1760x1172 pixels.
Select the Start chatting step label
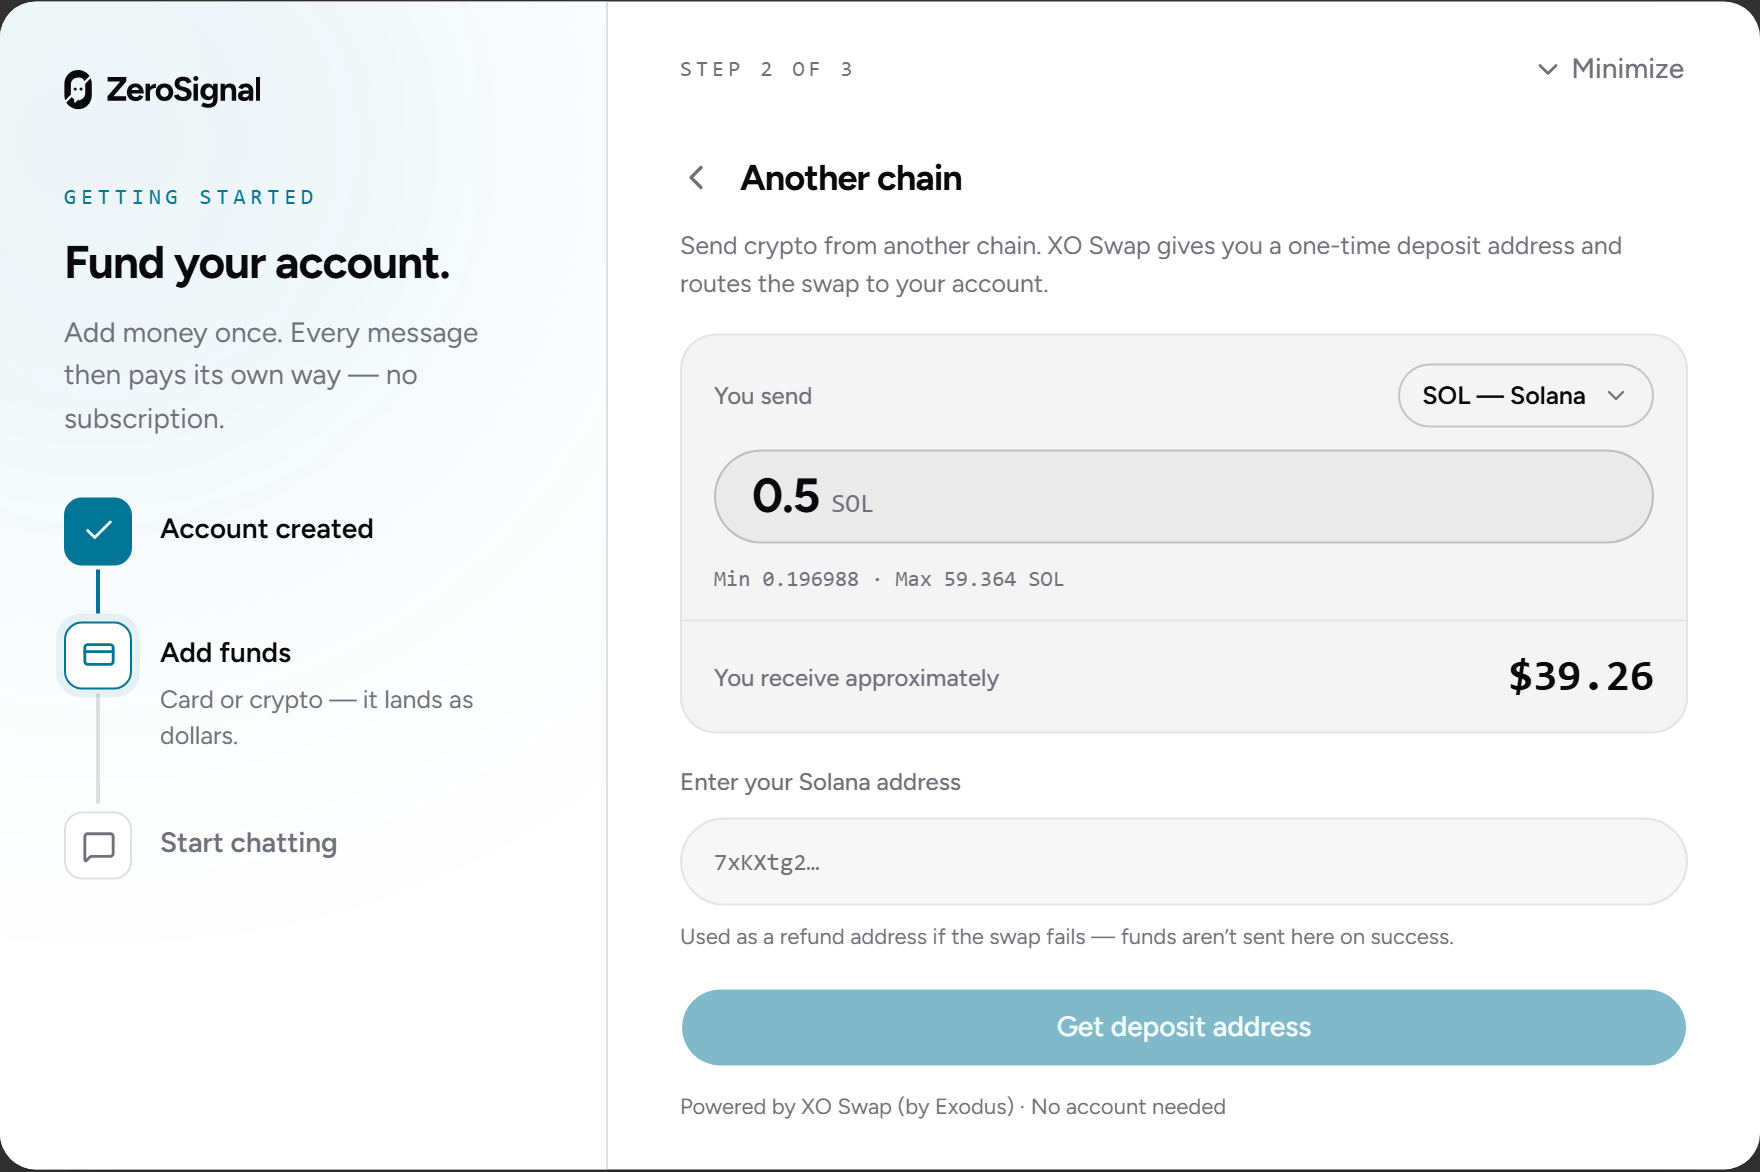click(x=249, y=843)
